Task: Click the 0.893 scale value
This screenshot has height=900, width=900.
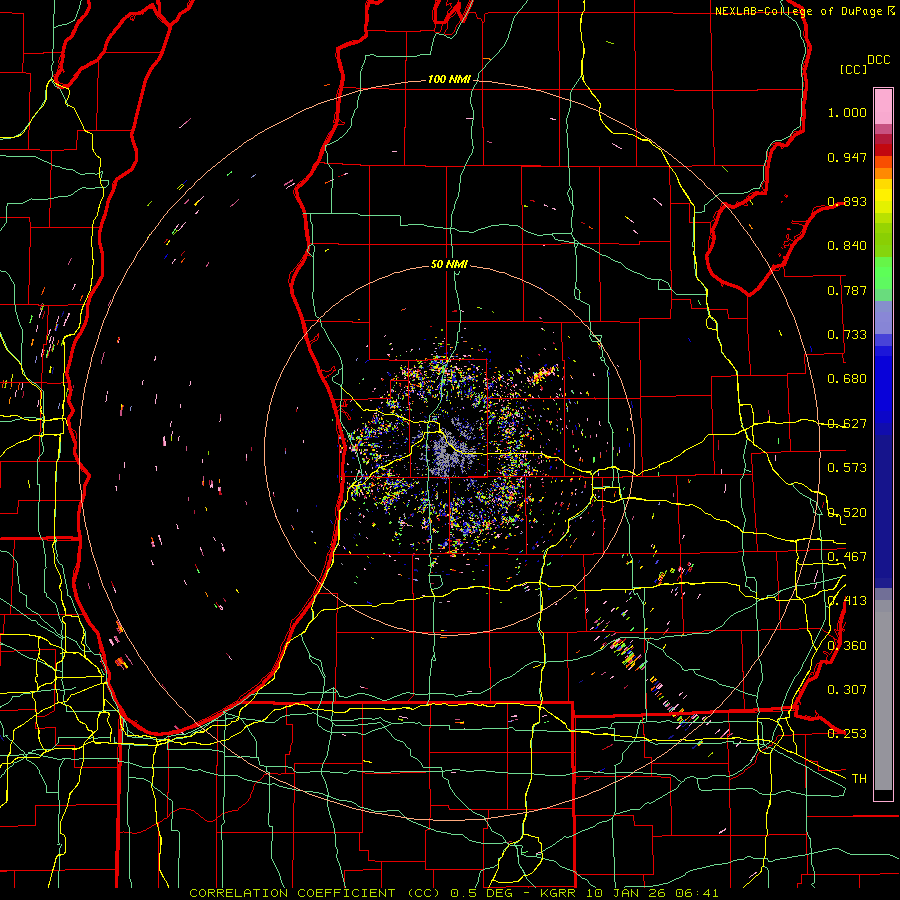Action: 847,201
